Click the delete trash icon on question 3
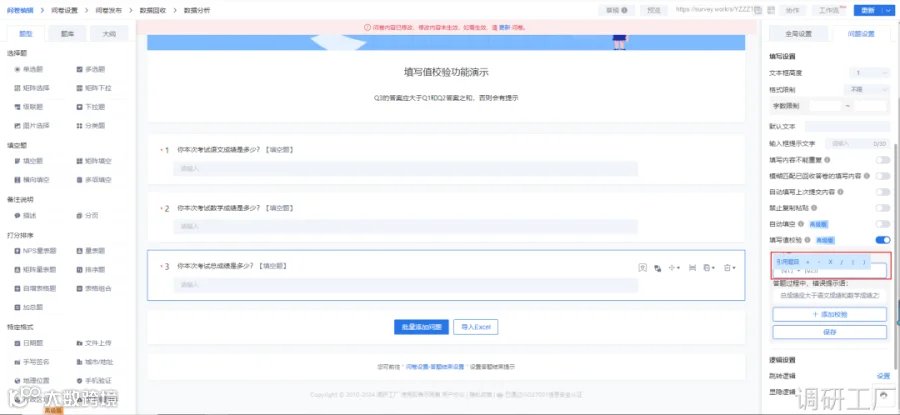Image resolution: width=900 pixels, height=415 pixels. tap(727, 267)
